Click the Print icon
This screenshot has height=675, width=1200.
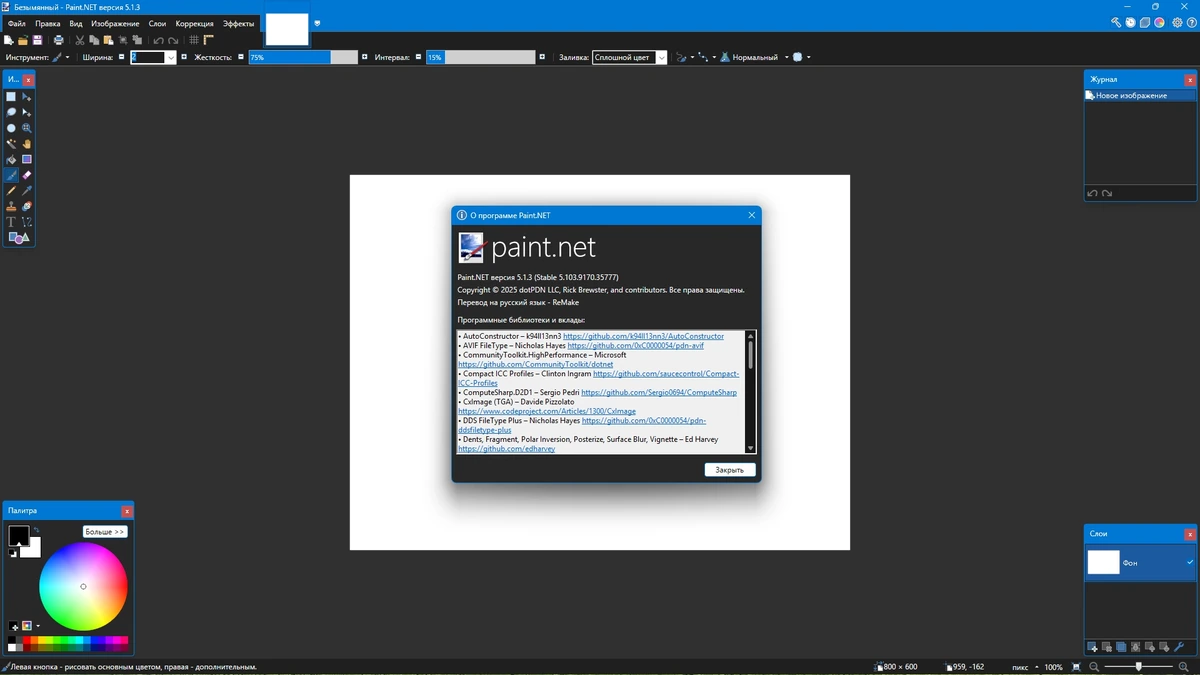click(59, 40)
